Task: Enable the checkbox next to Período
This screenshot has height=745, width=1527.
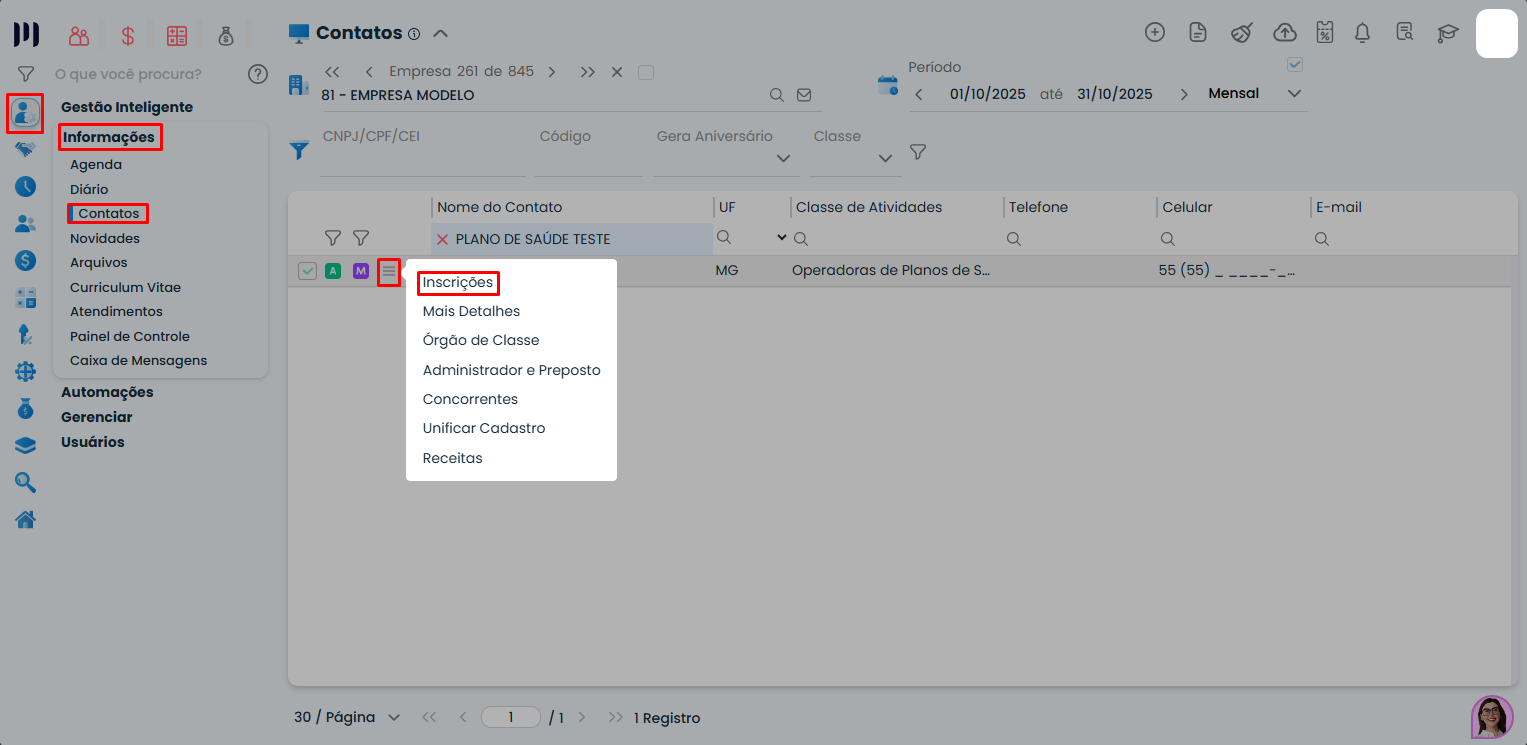Action: coord(1294,64)
